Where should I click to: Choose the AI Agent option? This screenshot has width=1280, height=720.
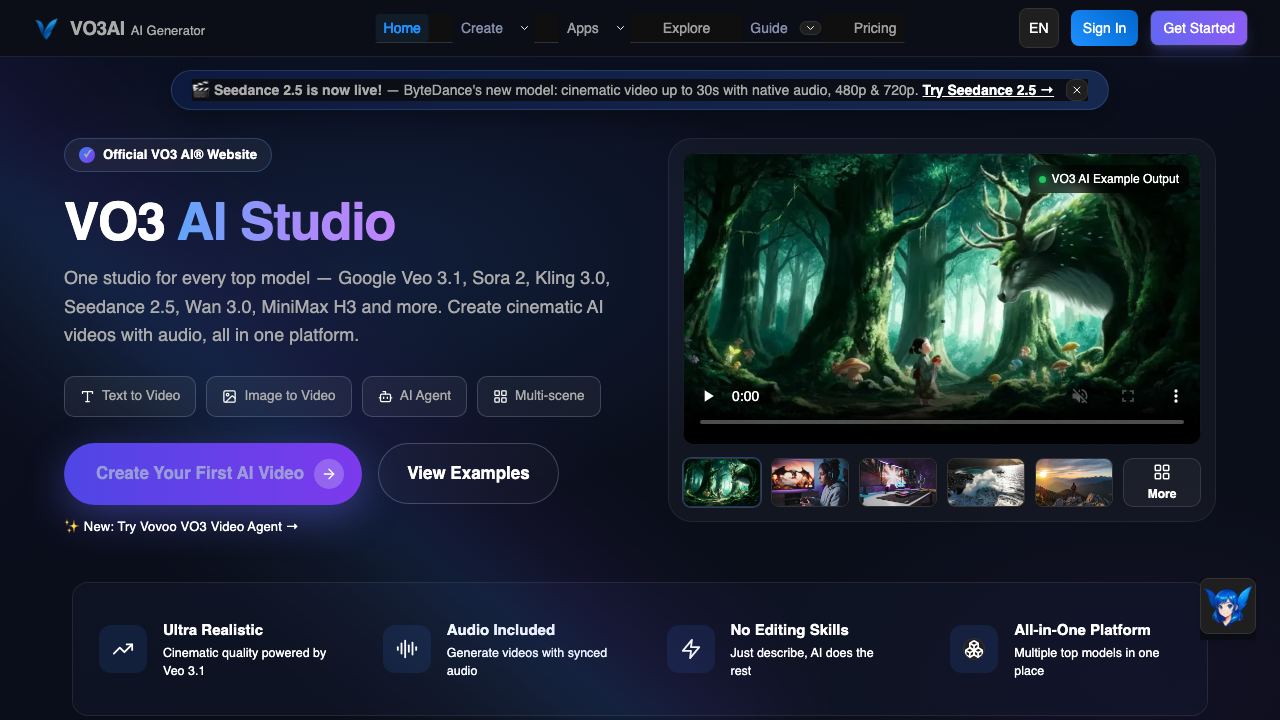(415, 396)
